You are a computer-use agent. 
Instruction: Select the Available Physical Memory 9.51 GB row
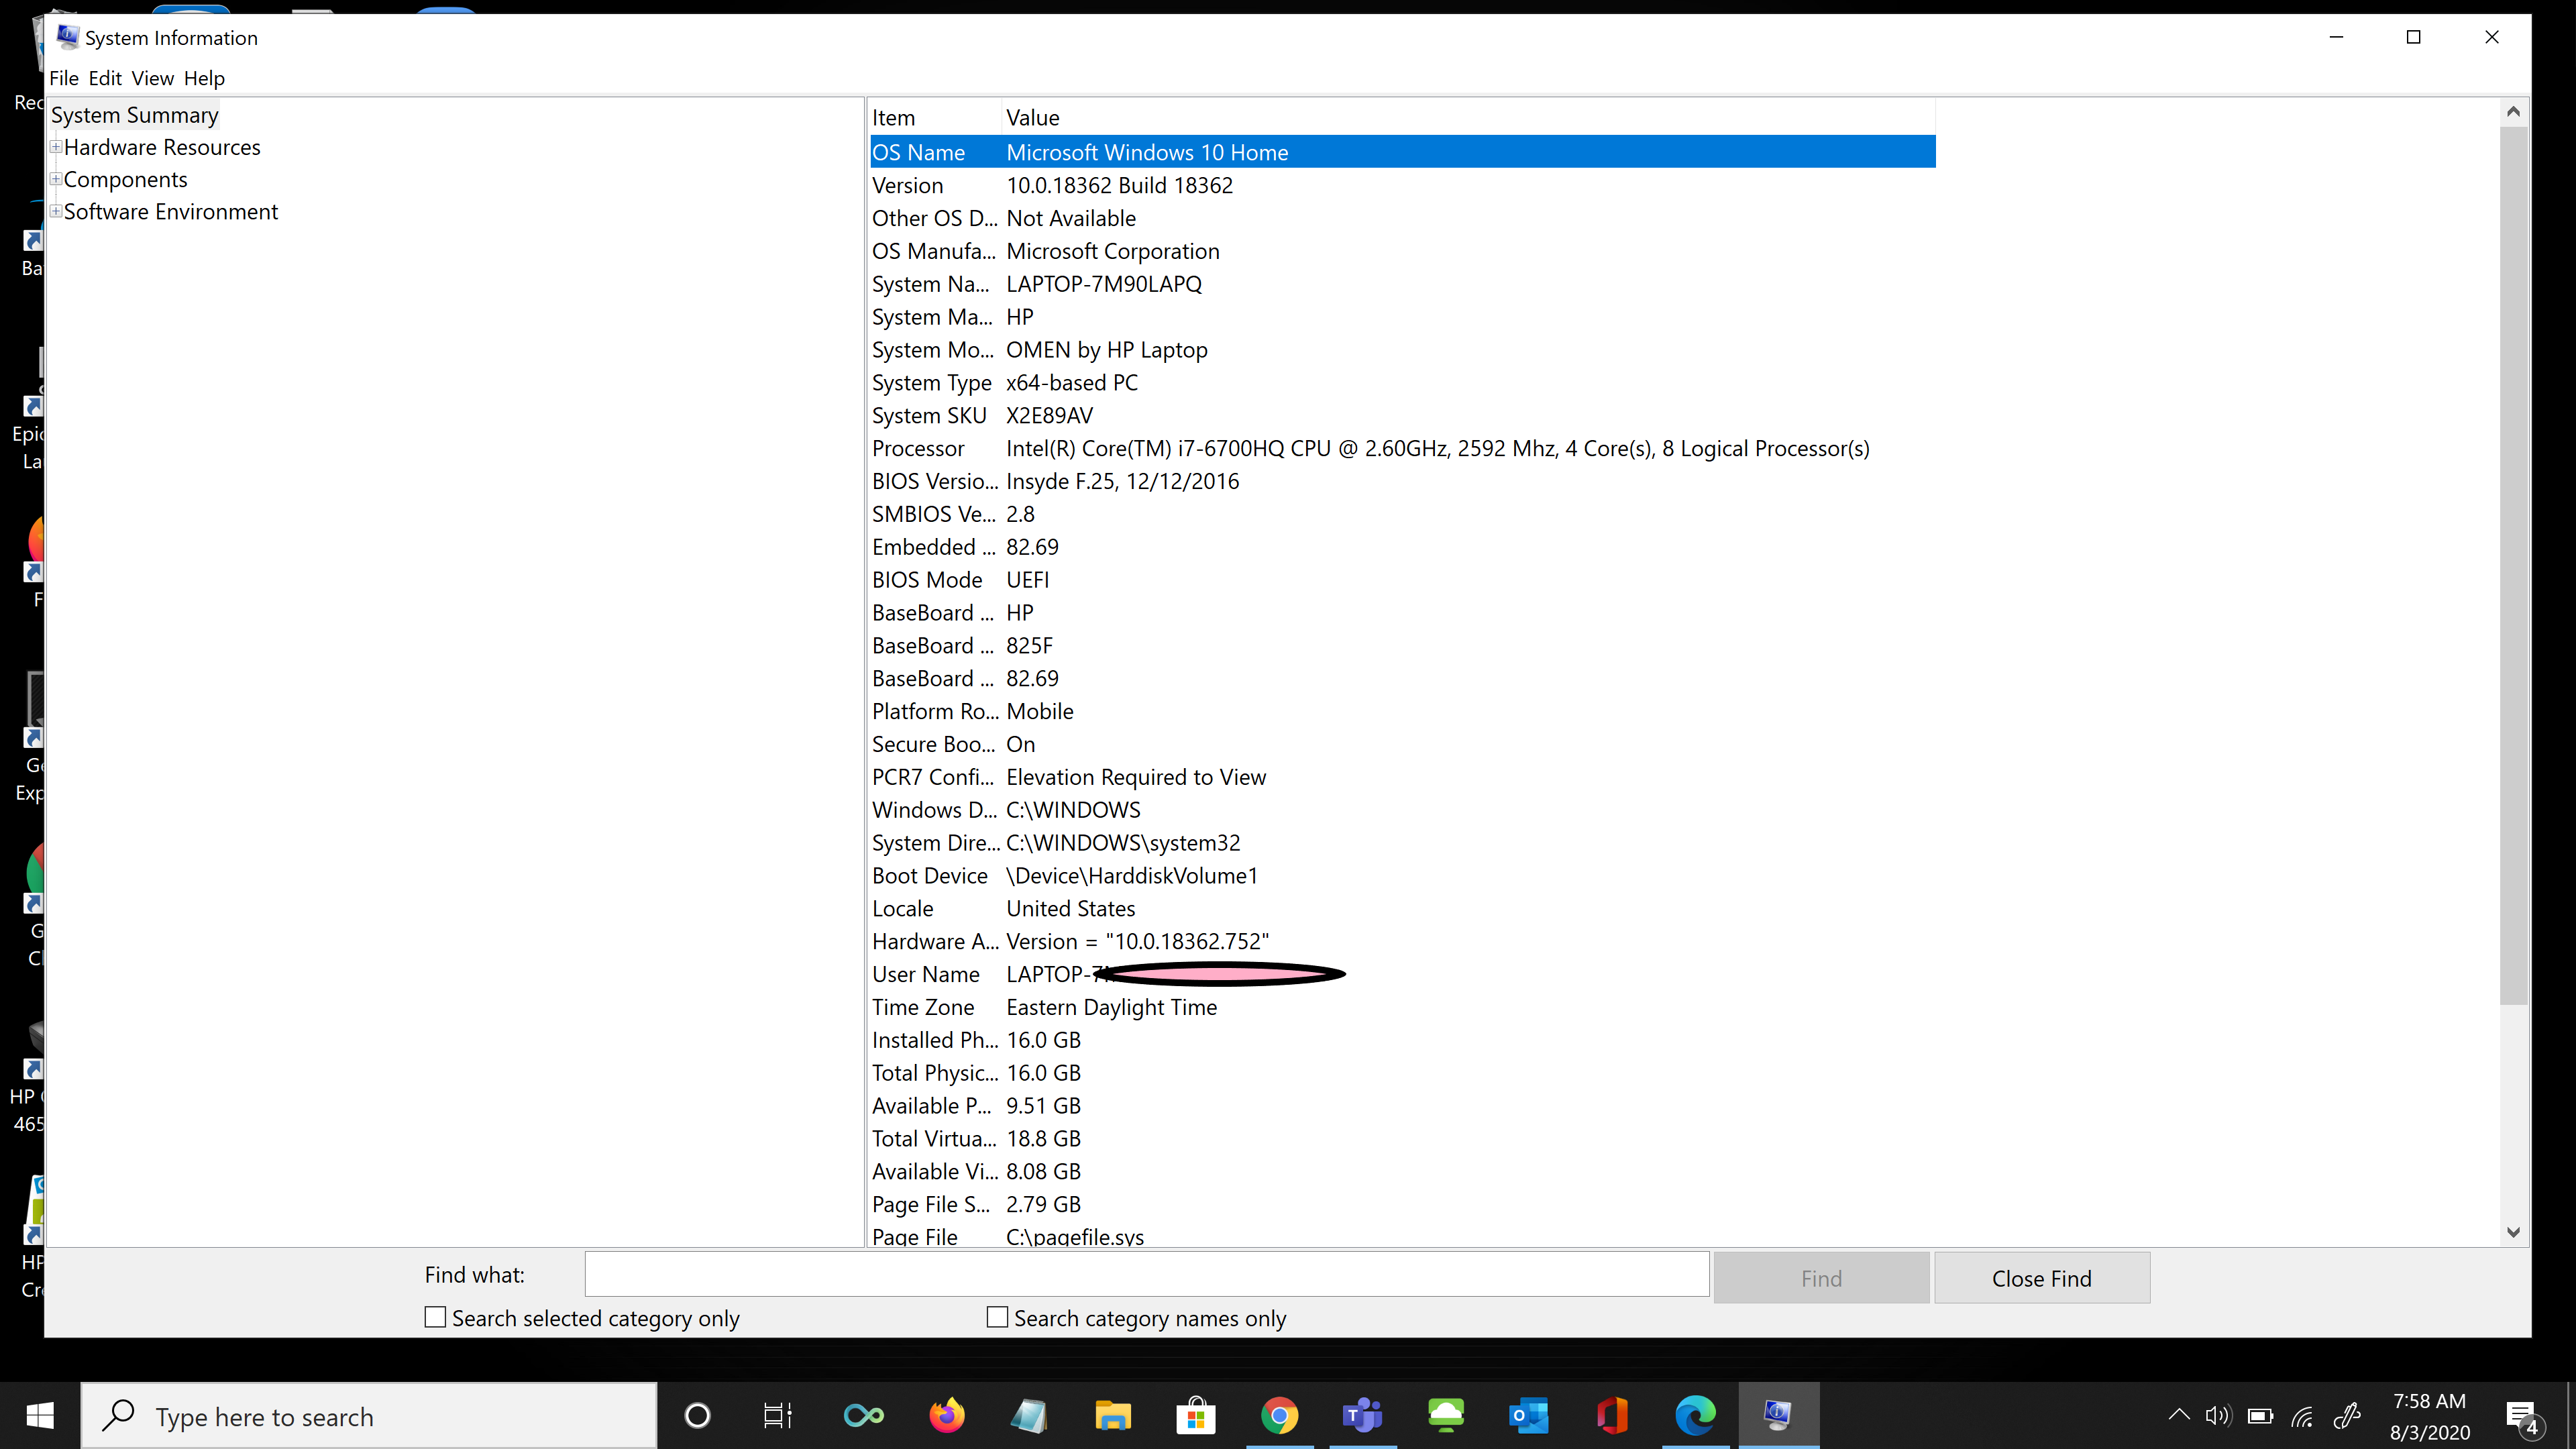1402,1105
